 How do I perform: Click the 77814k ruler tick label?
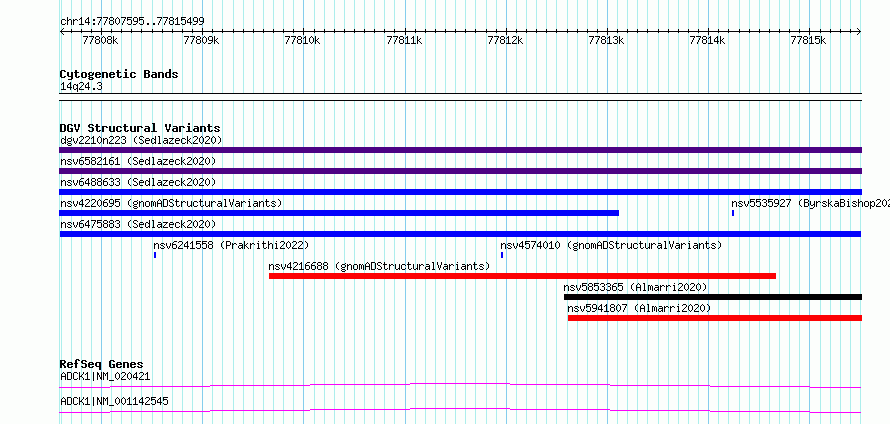(x=708, y=40)
